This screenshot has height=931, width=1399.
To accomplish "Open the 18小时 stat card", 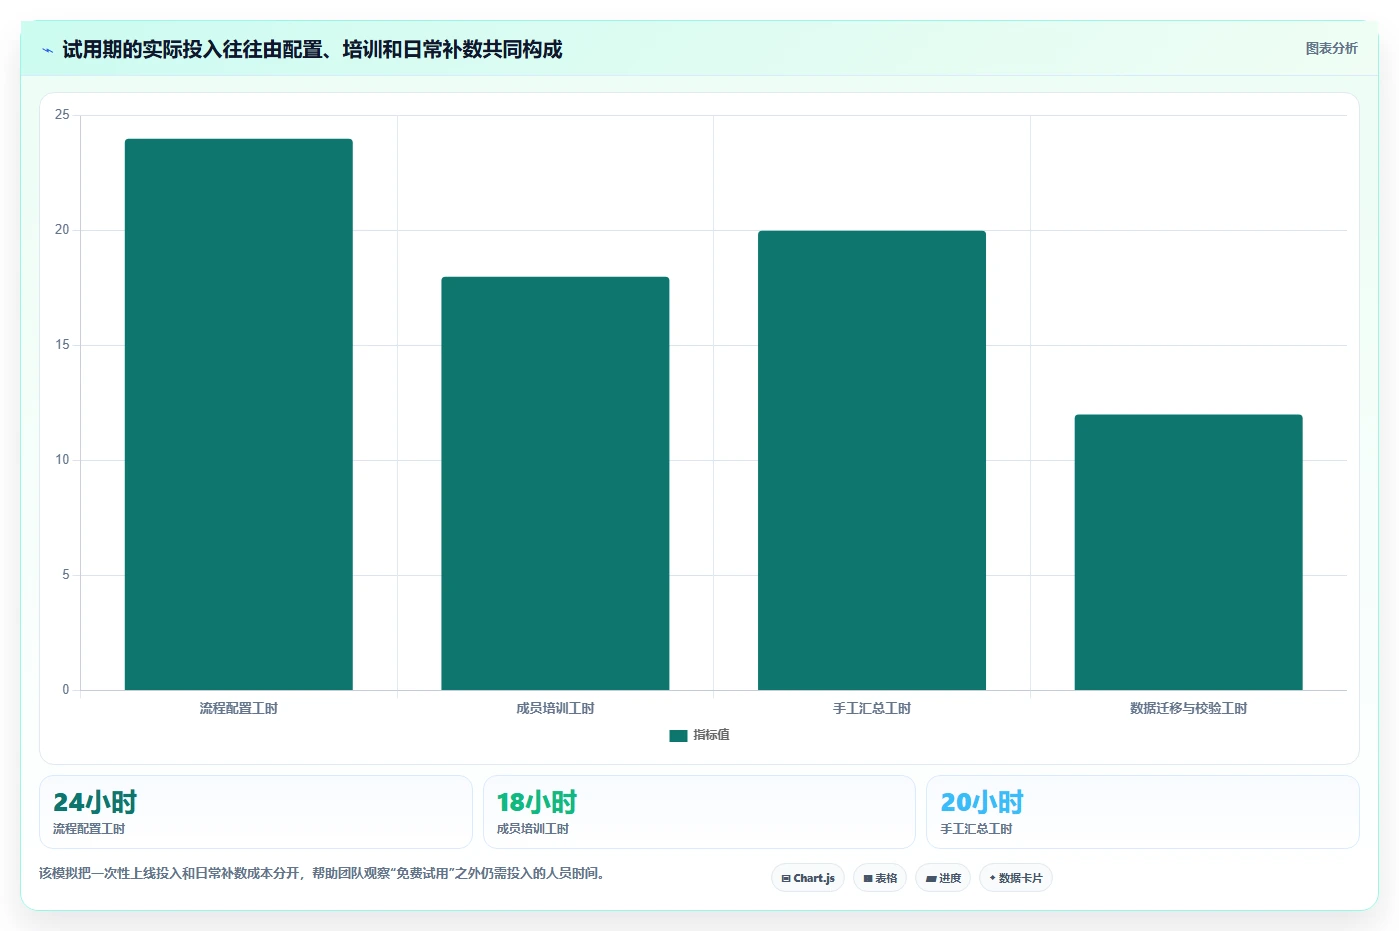I will 699,812.
